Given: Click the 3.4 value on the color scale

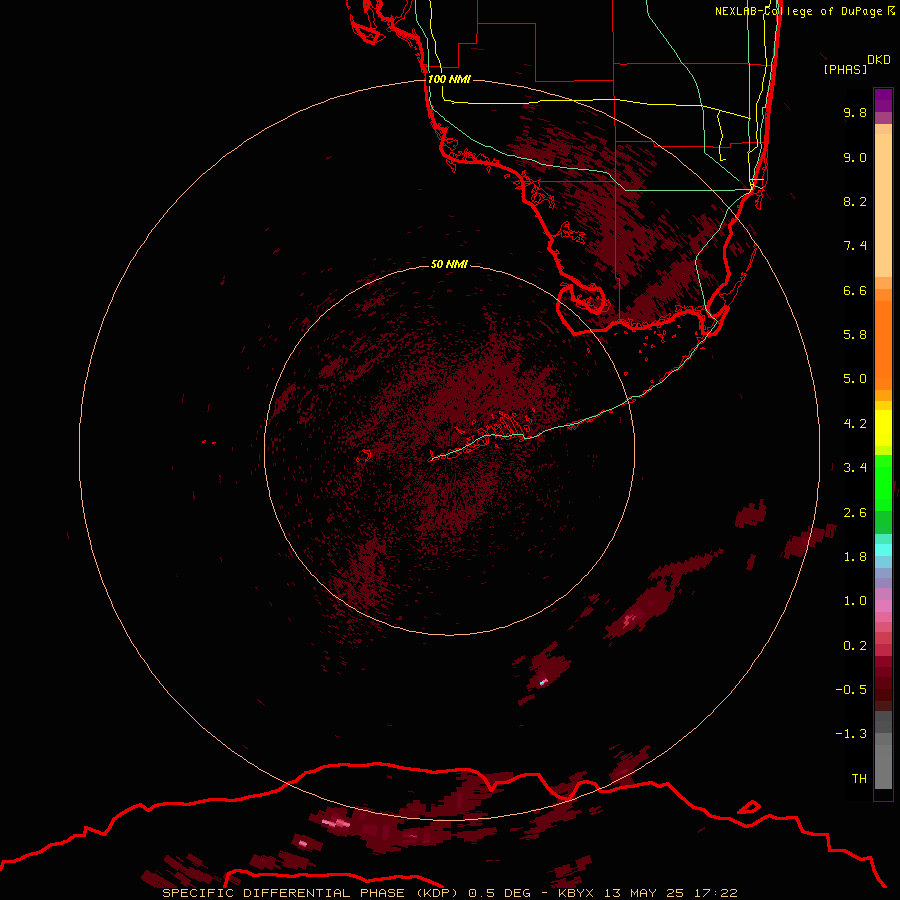Looking at the screenshot, I should tap(855, 468).
